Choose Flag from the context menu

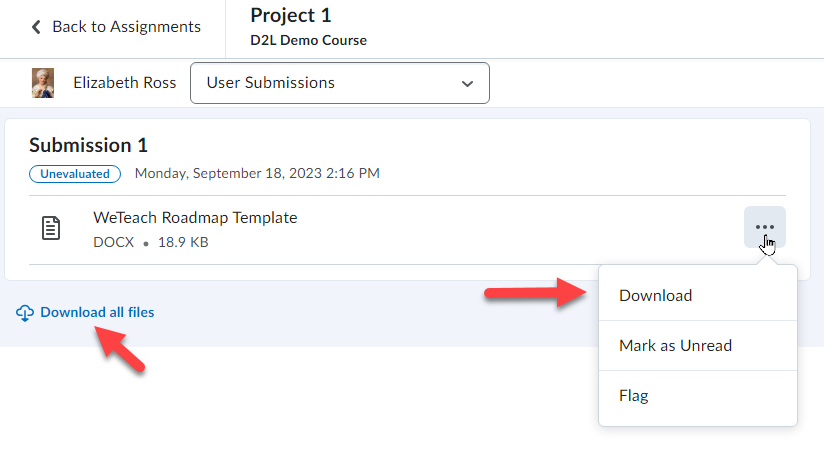coord(634,395)
